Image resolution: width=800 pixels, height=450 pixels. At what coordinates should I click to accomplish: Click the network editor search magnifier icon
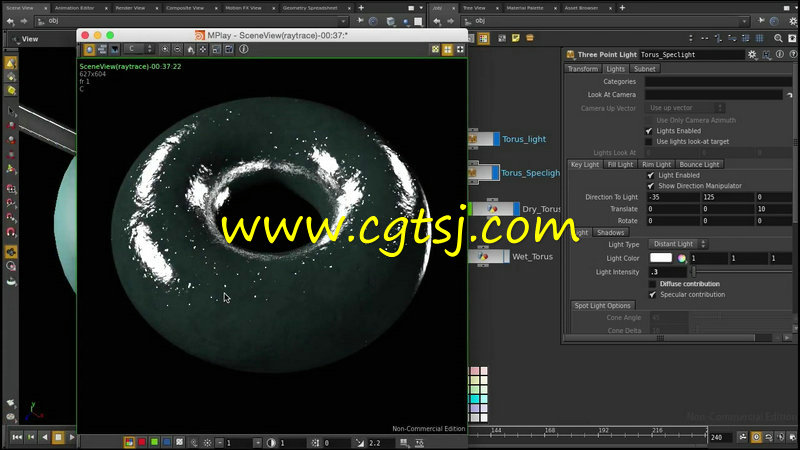pos(778,38)
